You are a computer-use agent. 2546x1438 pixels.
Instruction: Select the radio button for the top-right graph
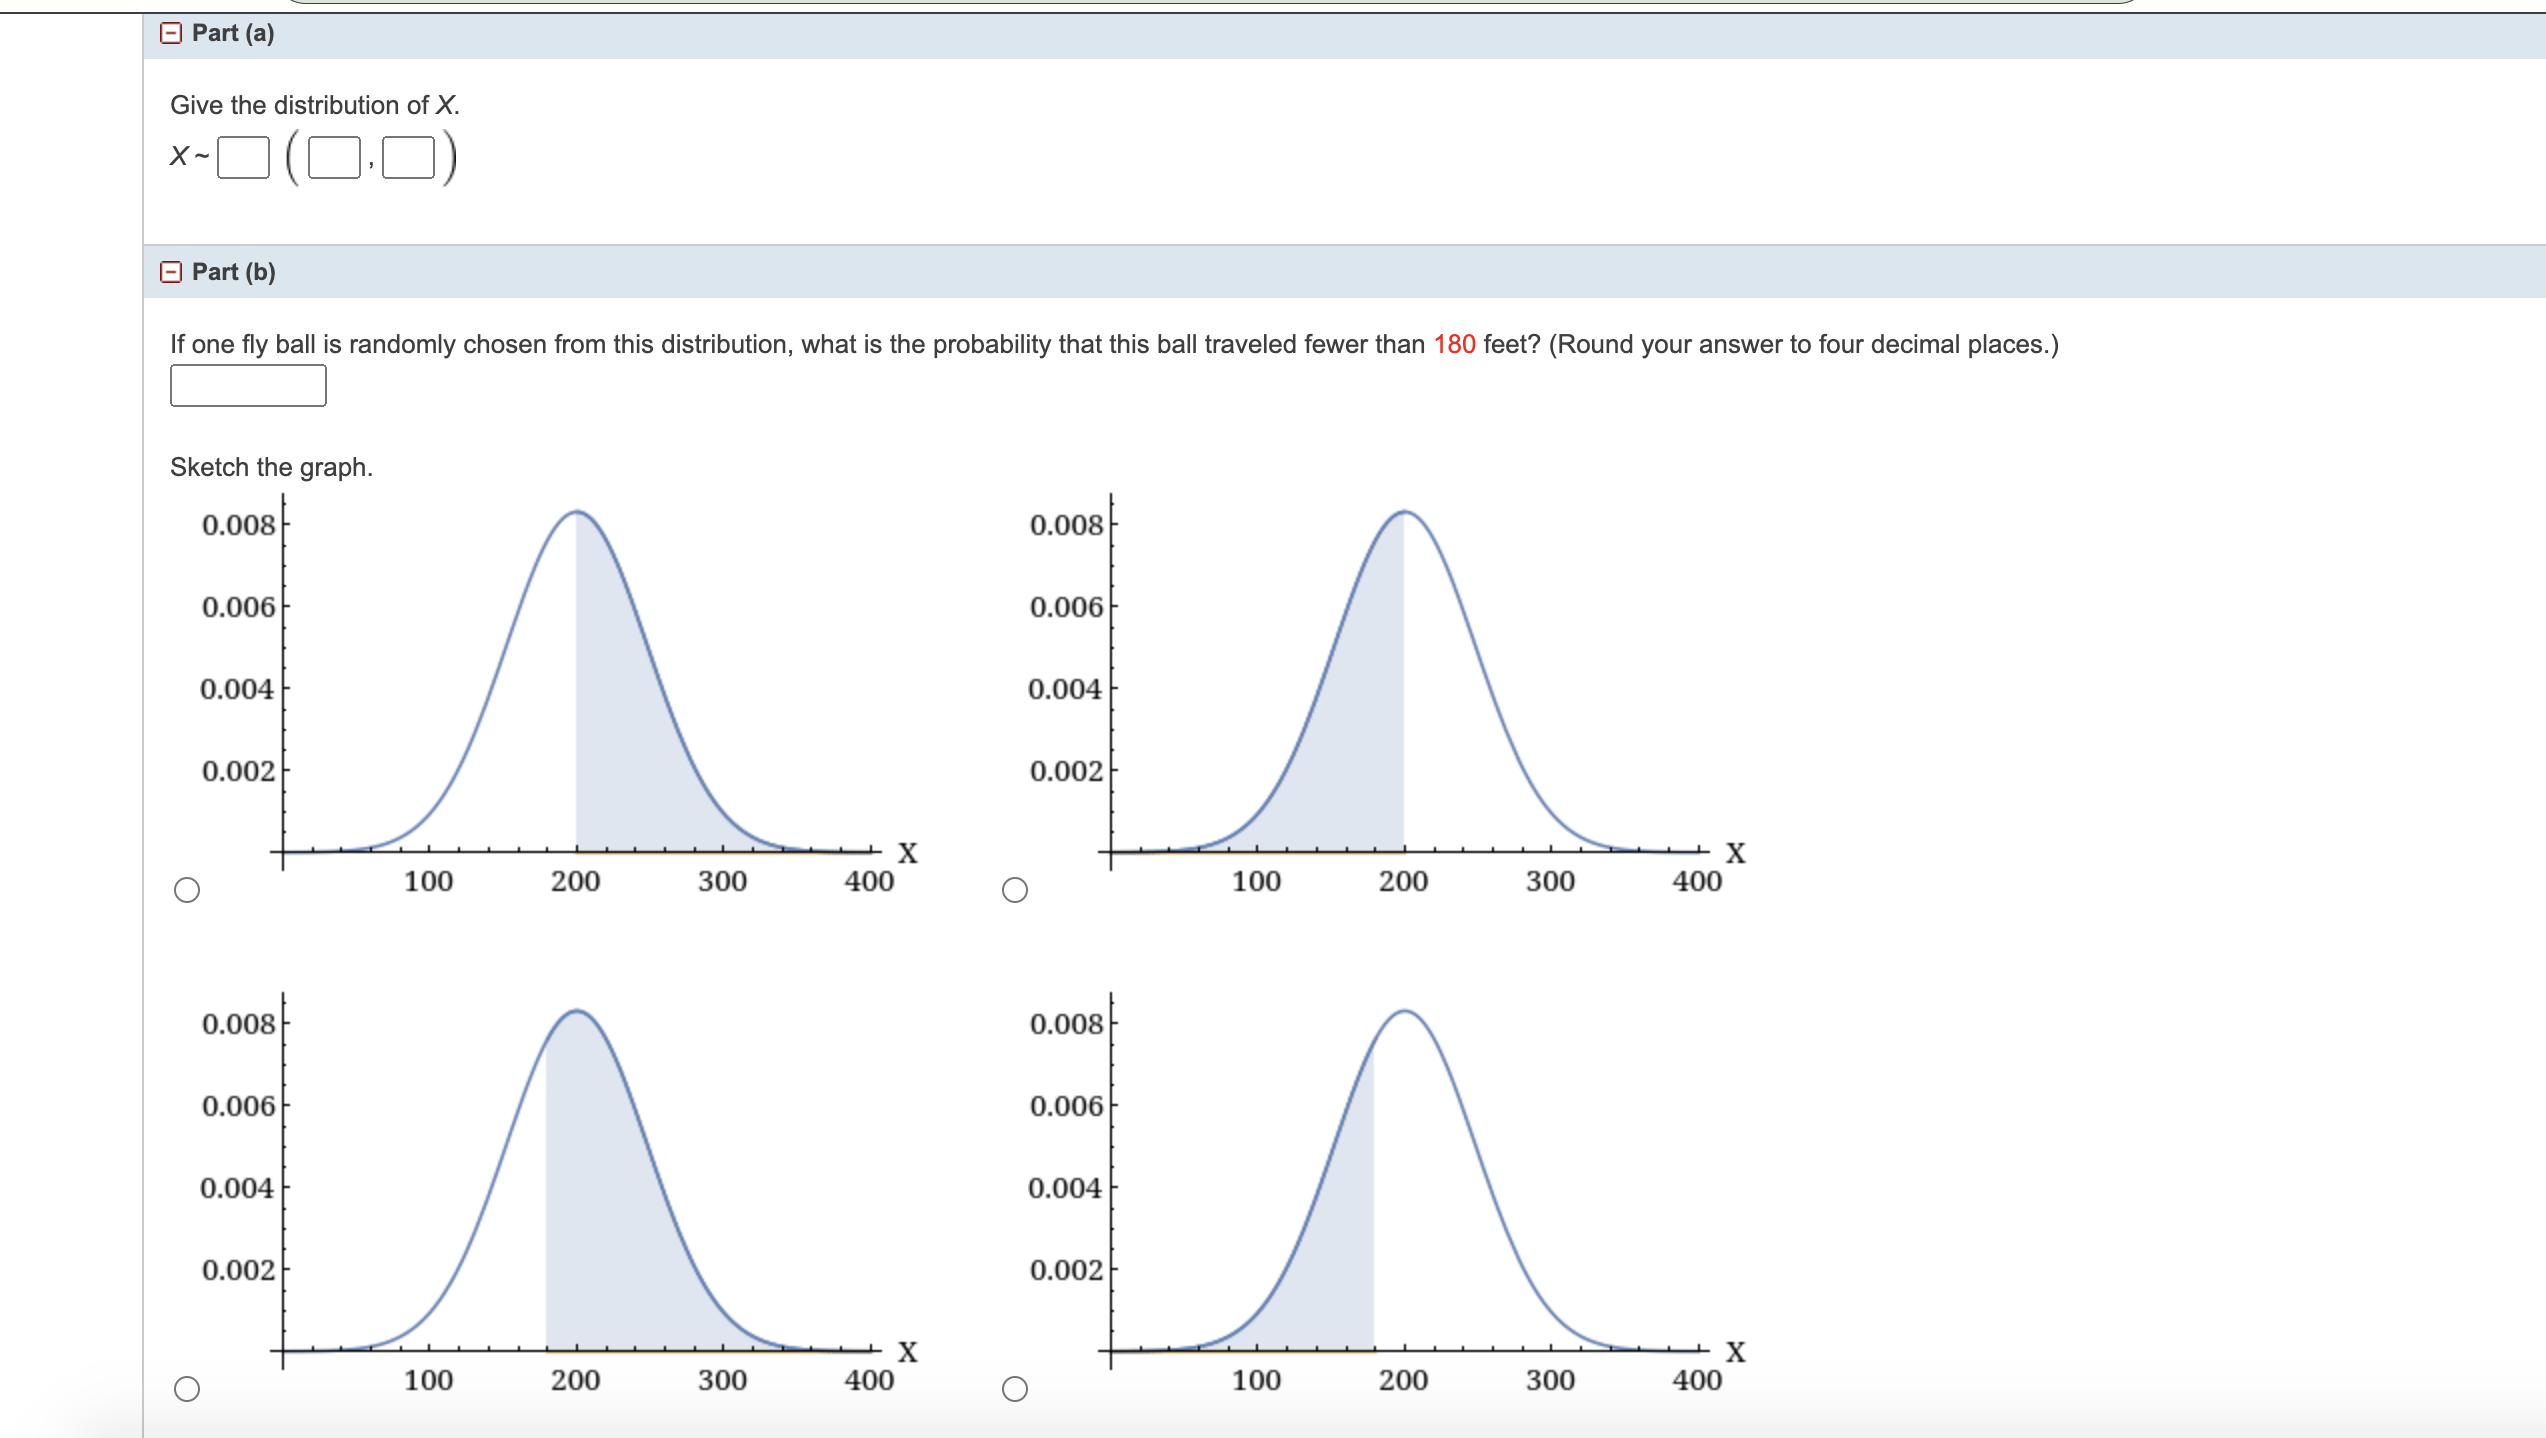click(x=1017, y=892)
